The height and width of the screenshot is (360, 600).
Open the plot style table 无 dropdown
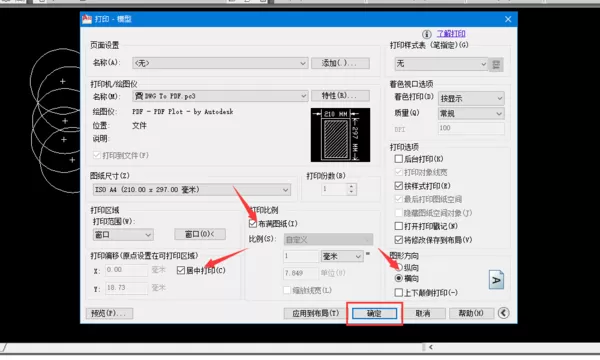coord(441,64)
